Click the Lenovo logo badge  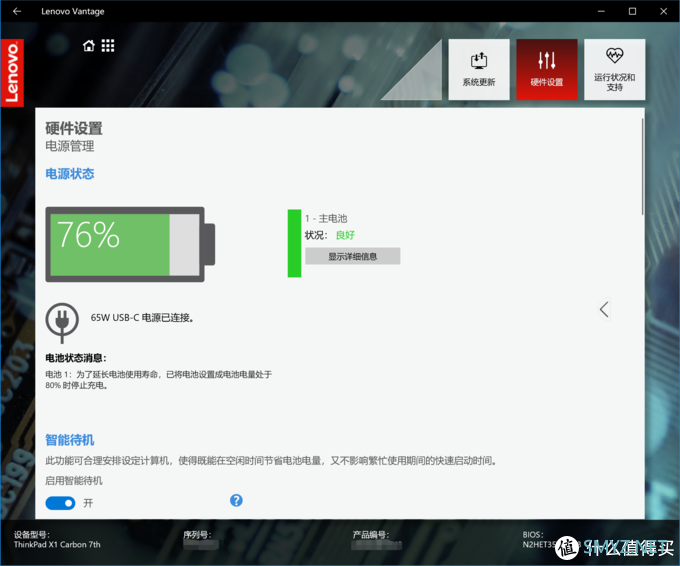pos(12,73)
